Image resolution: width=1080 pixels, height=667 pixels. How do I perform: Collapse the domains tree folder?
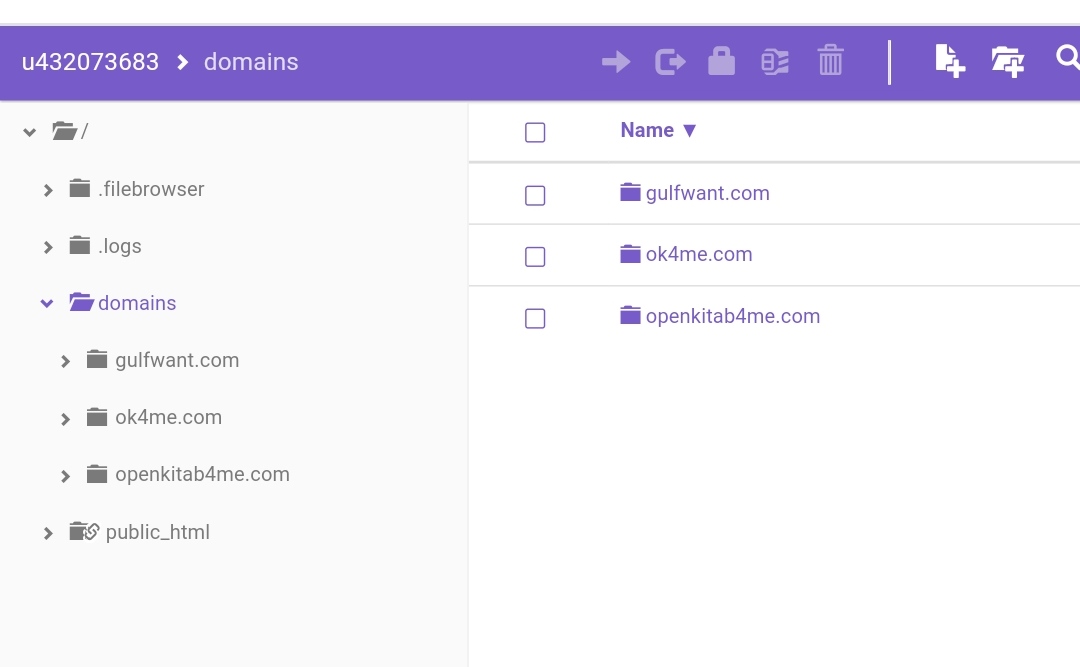click(47, 303)
